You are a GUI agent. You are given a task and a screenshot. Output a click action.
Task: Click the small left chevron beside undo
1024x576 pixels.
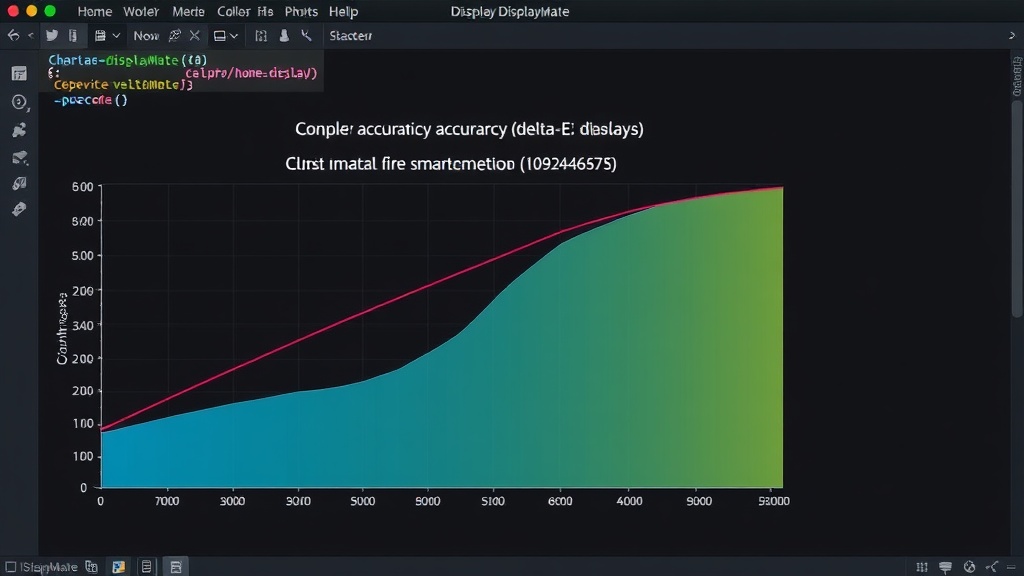(30, 35)
